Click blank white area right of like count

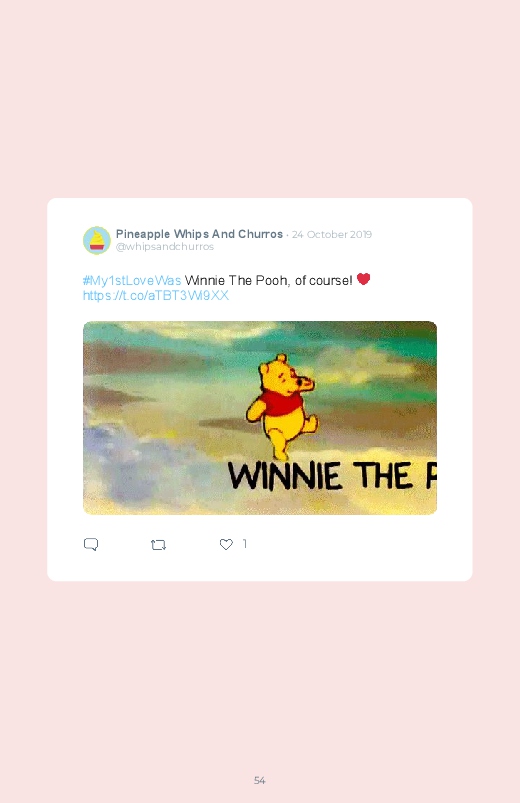click(359, 544)
